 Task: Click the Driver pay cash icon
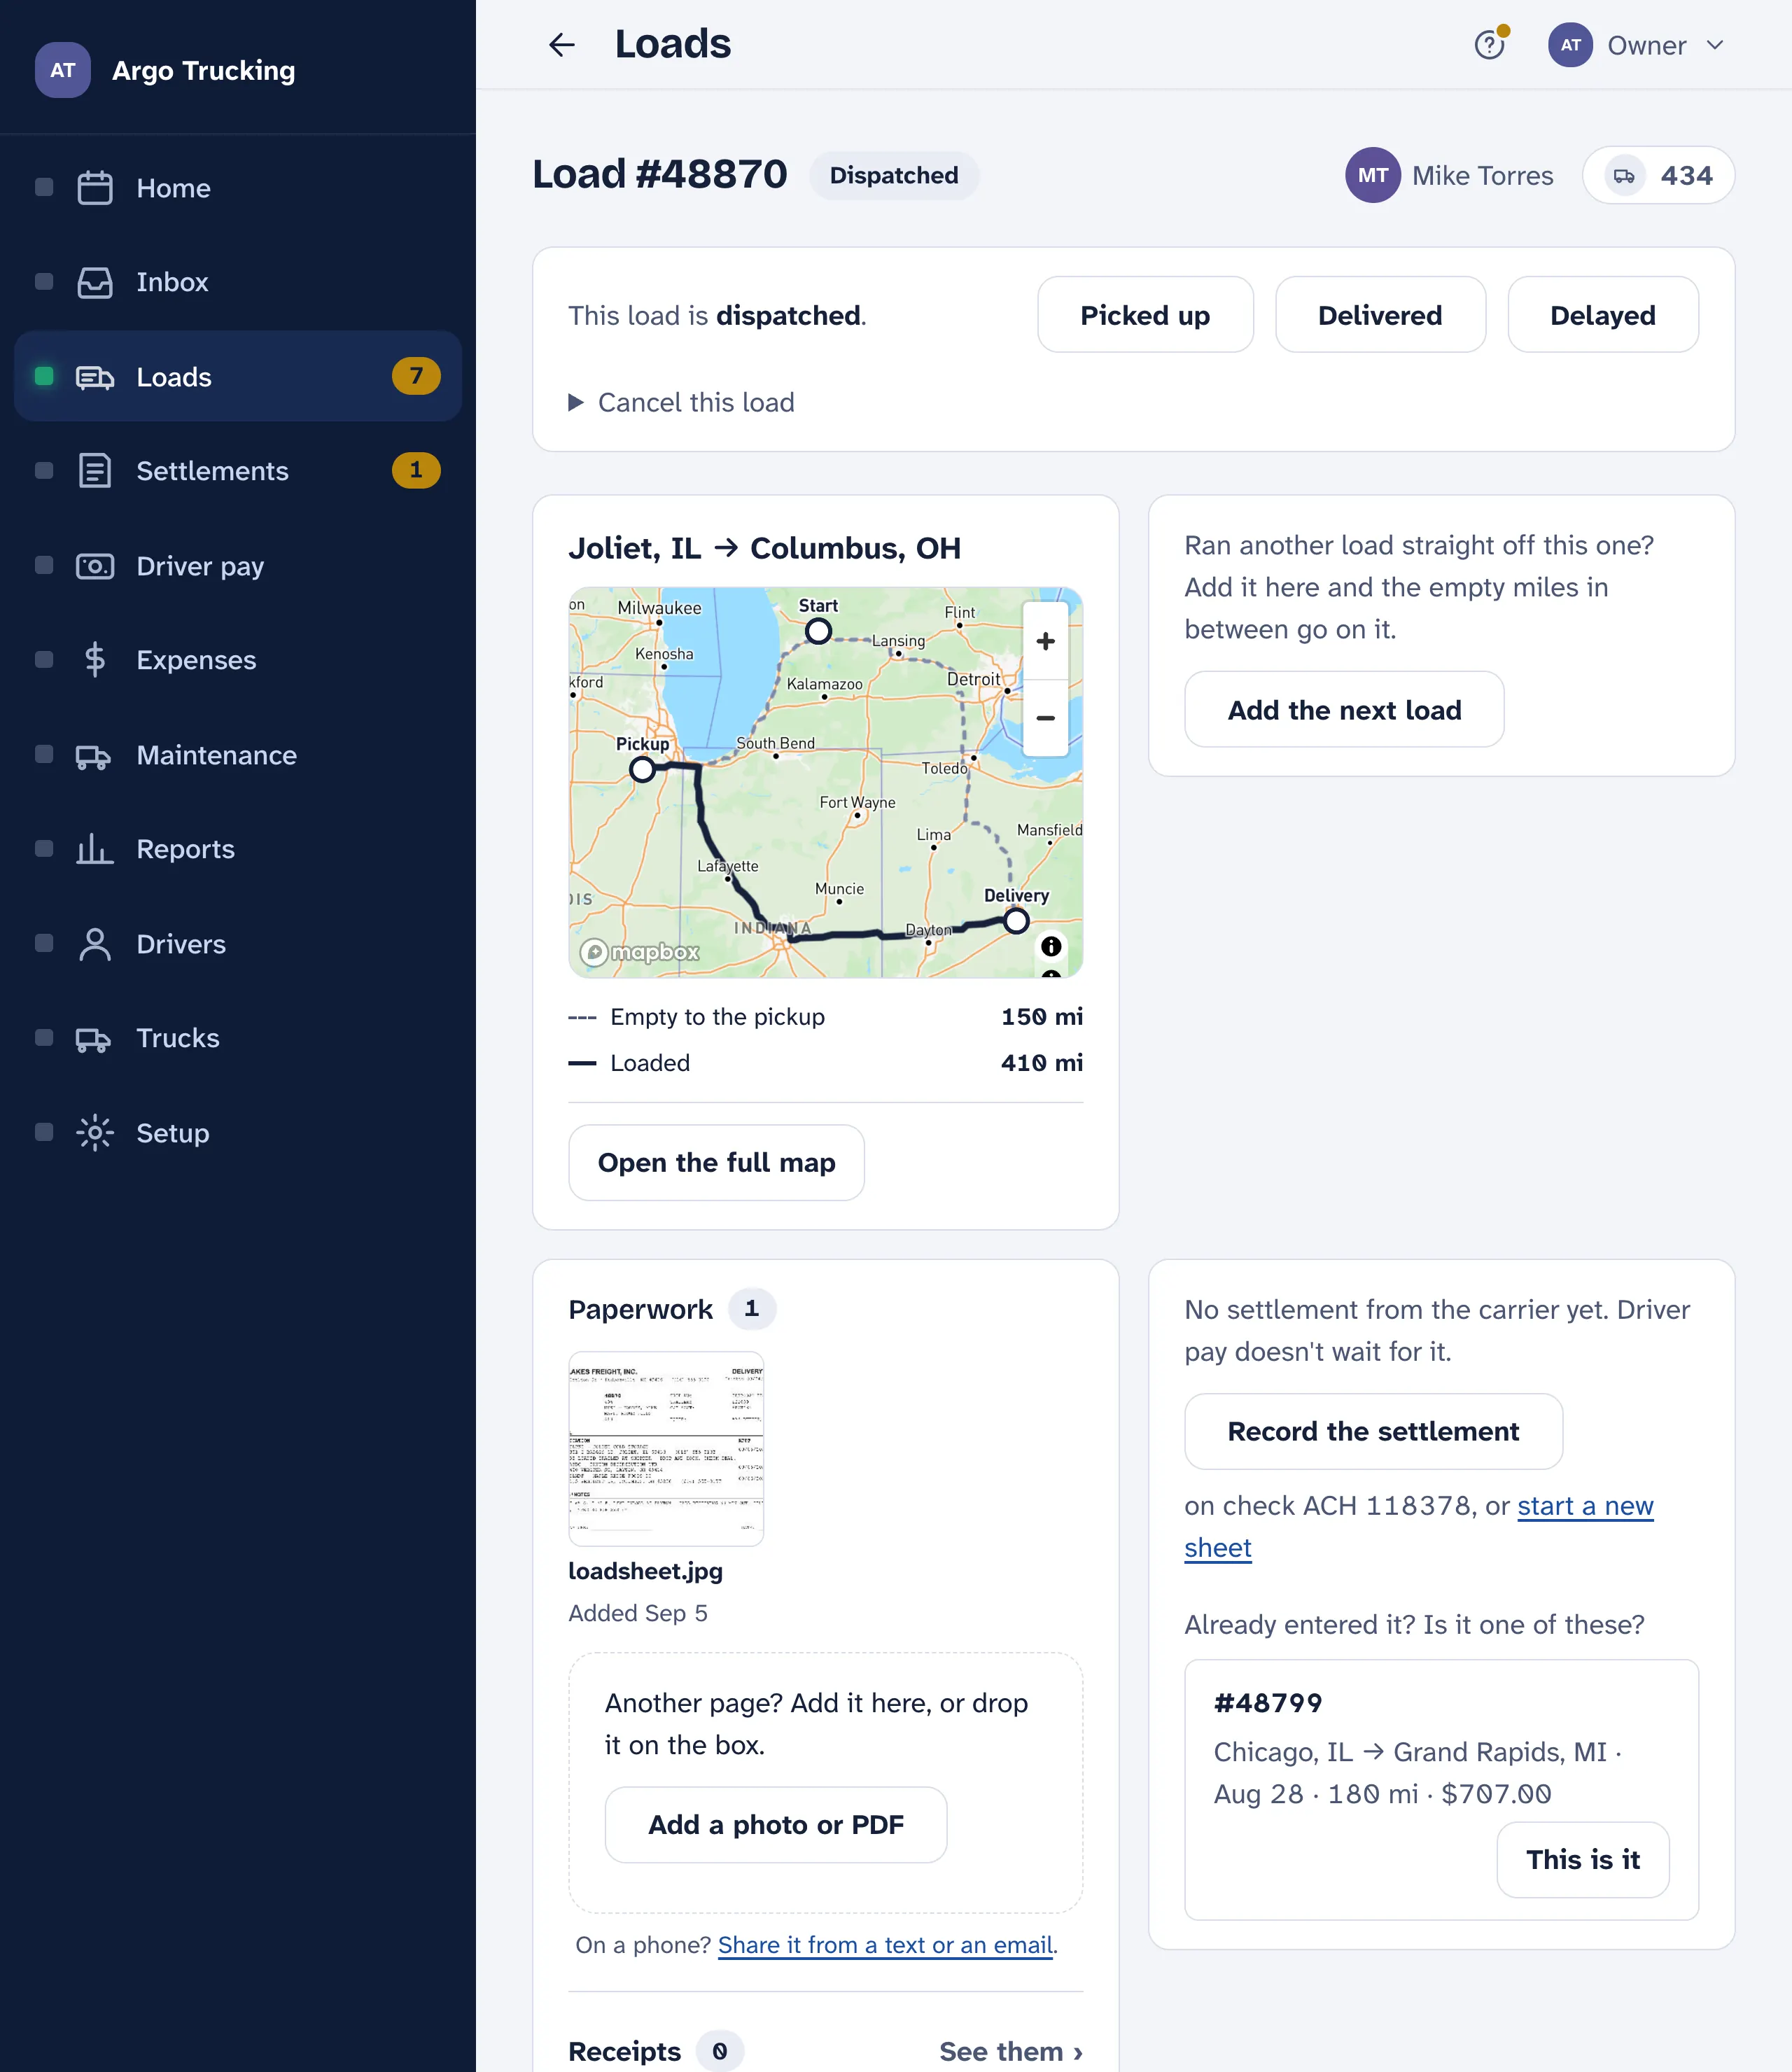(95, 566)
